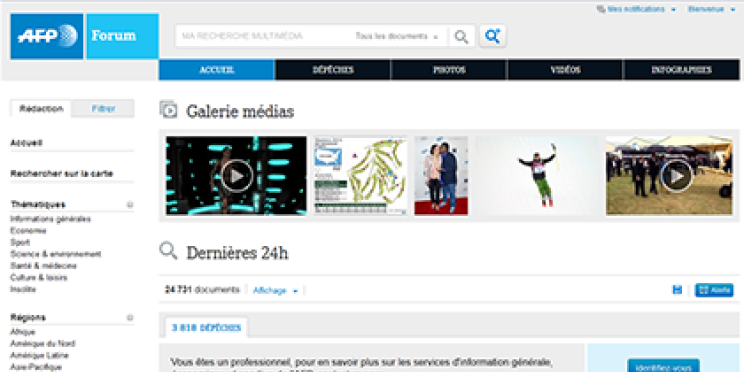Select the Sport theme
The height and width of the screenshot is (372, 744).
click(x=20, y=242)
